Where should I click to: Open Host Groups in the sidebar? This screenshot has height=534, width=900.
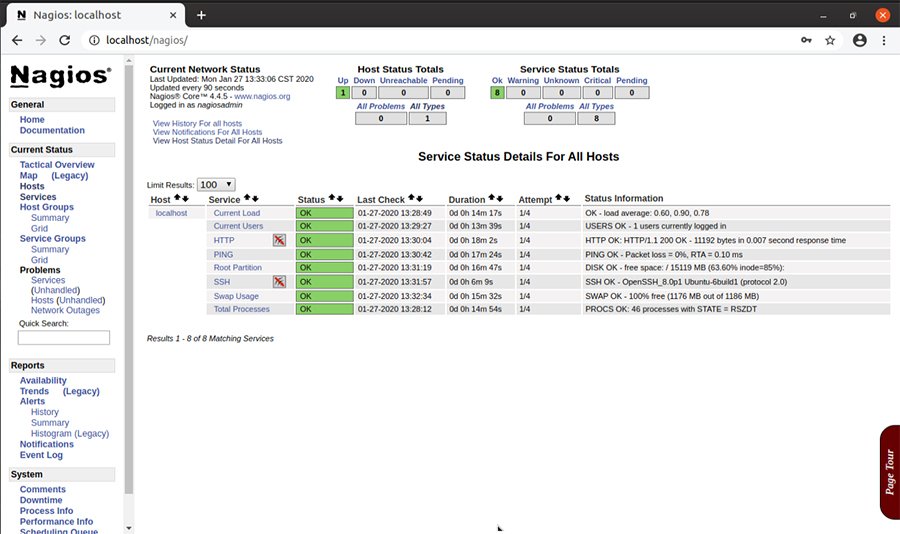(x=46, y=207)
